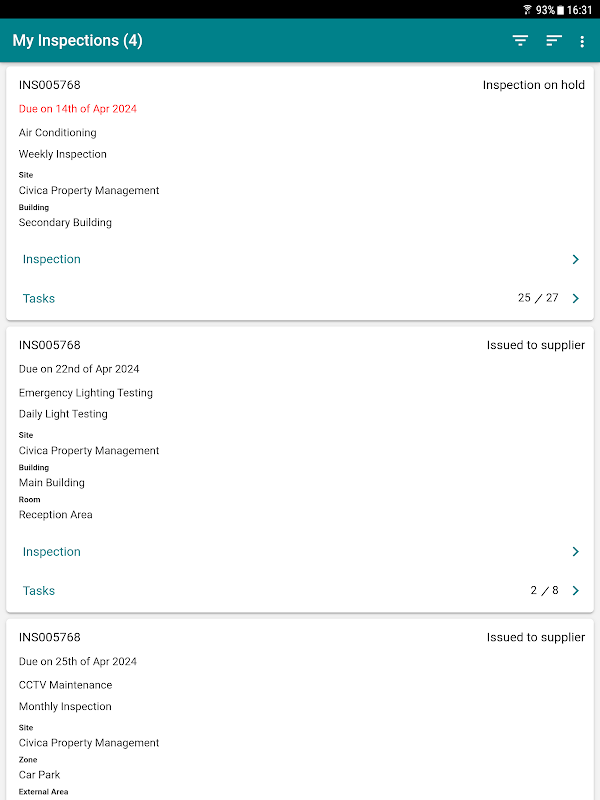Screen dimensions: 600x800
Task: Open Inspection link in Air Conditioning card
Action: [x=52, y=259]
